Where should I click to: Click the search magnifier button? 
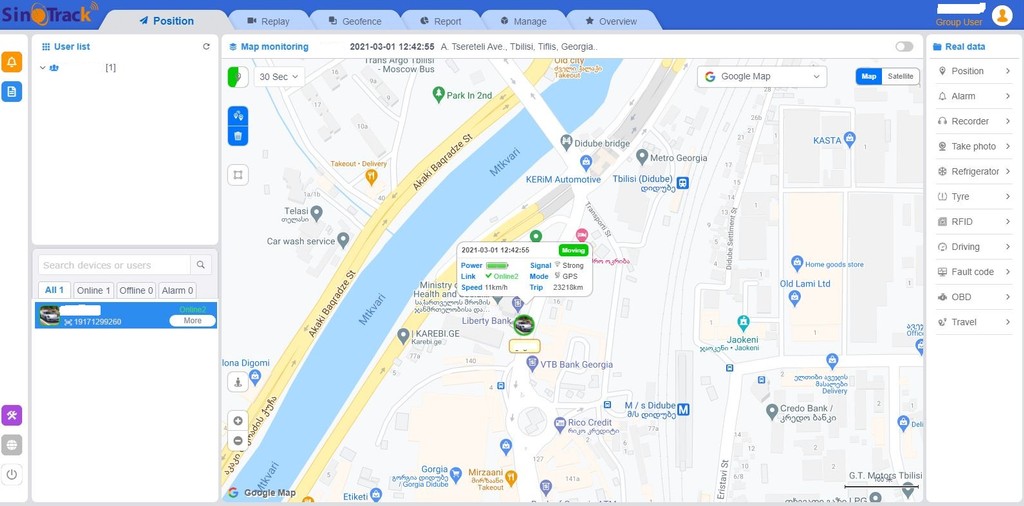click(x=200, y=265)
